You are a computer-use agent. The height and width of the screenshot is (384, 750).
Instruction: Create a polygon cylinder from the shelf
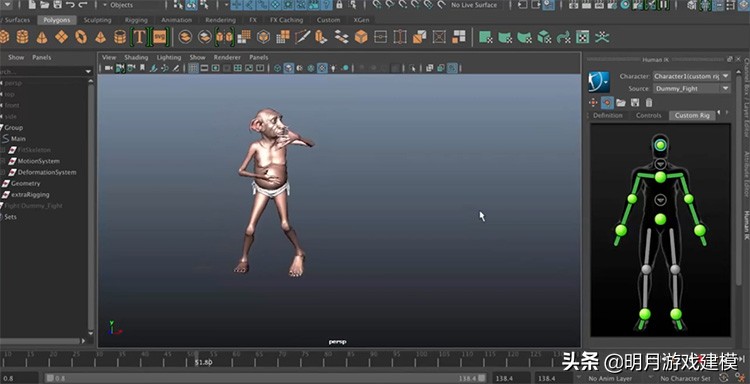pos(22,37)
